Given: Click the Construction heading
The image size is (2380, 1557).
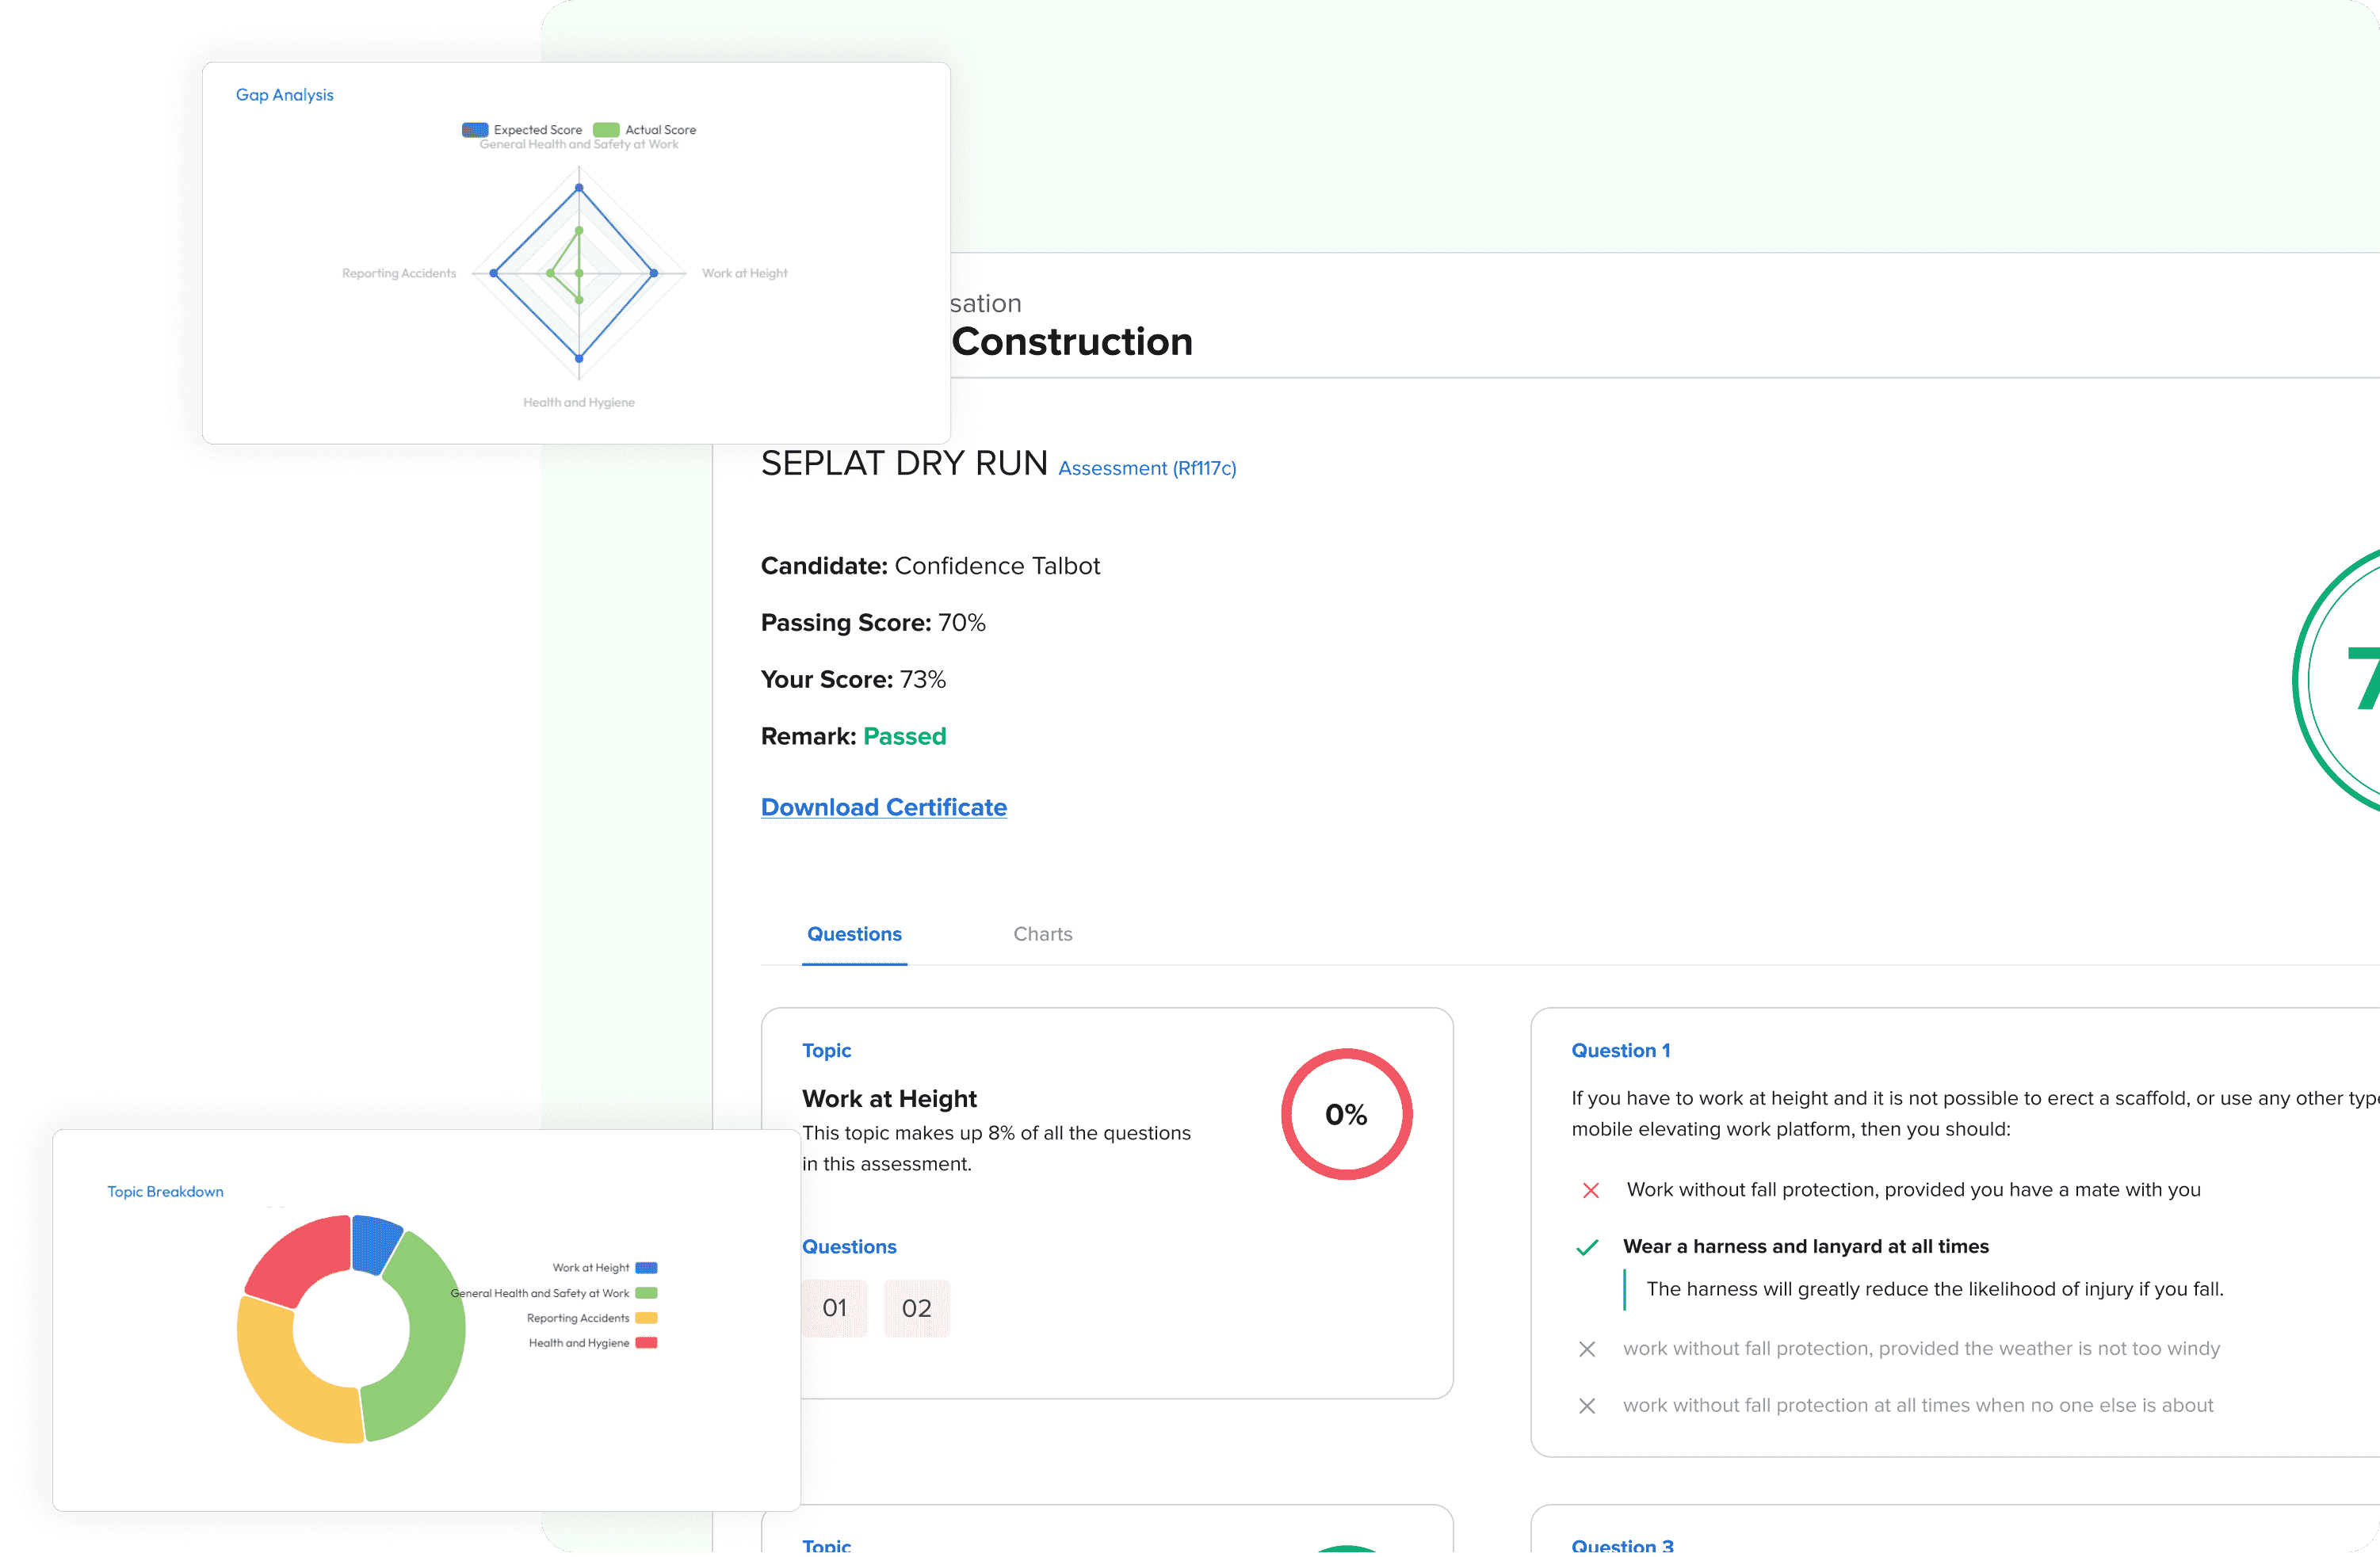Looking at the screenshot, I should pyautogui.click(x=1072, y=342).
